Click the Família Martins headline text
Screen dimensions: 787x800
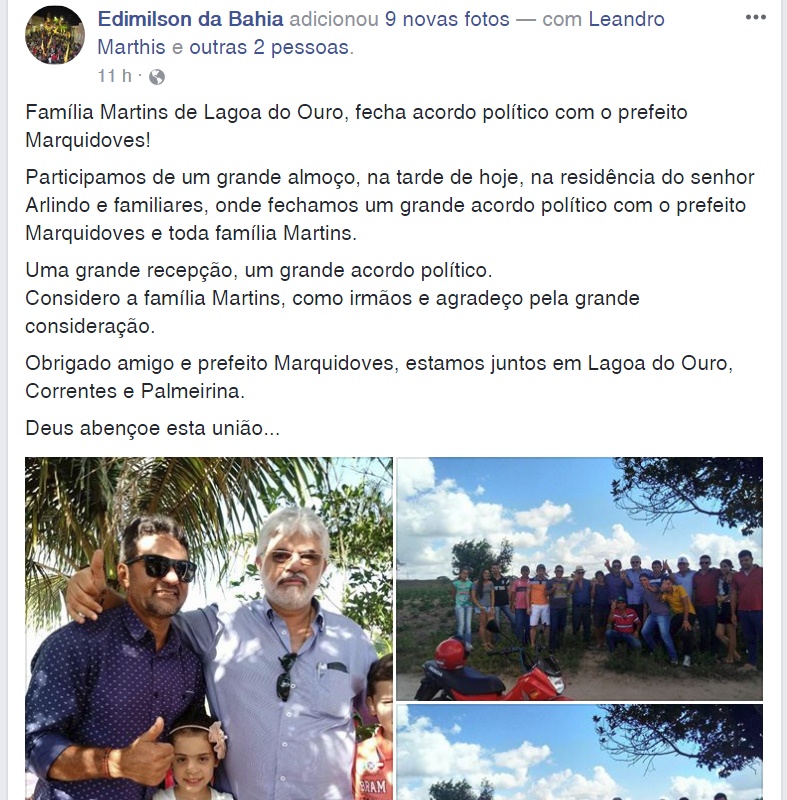click(356, 126)
